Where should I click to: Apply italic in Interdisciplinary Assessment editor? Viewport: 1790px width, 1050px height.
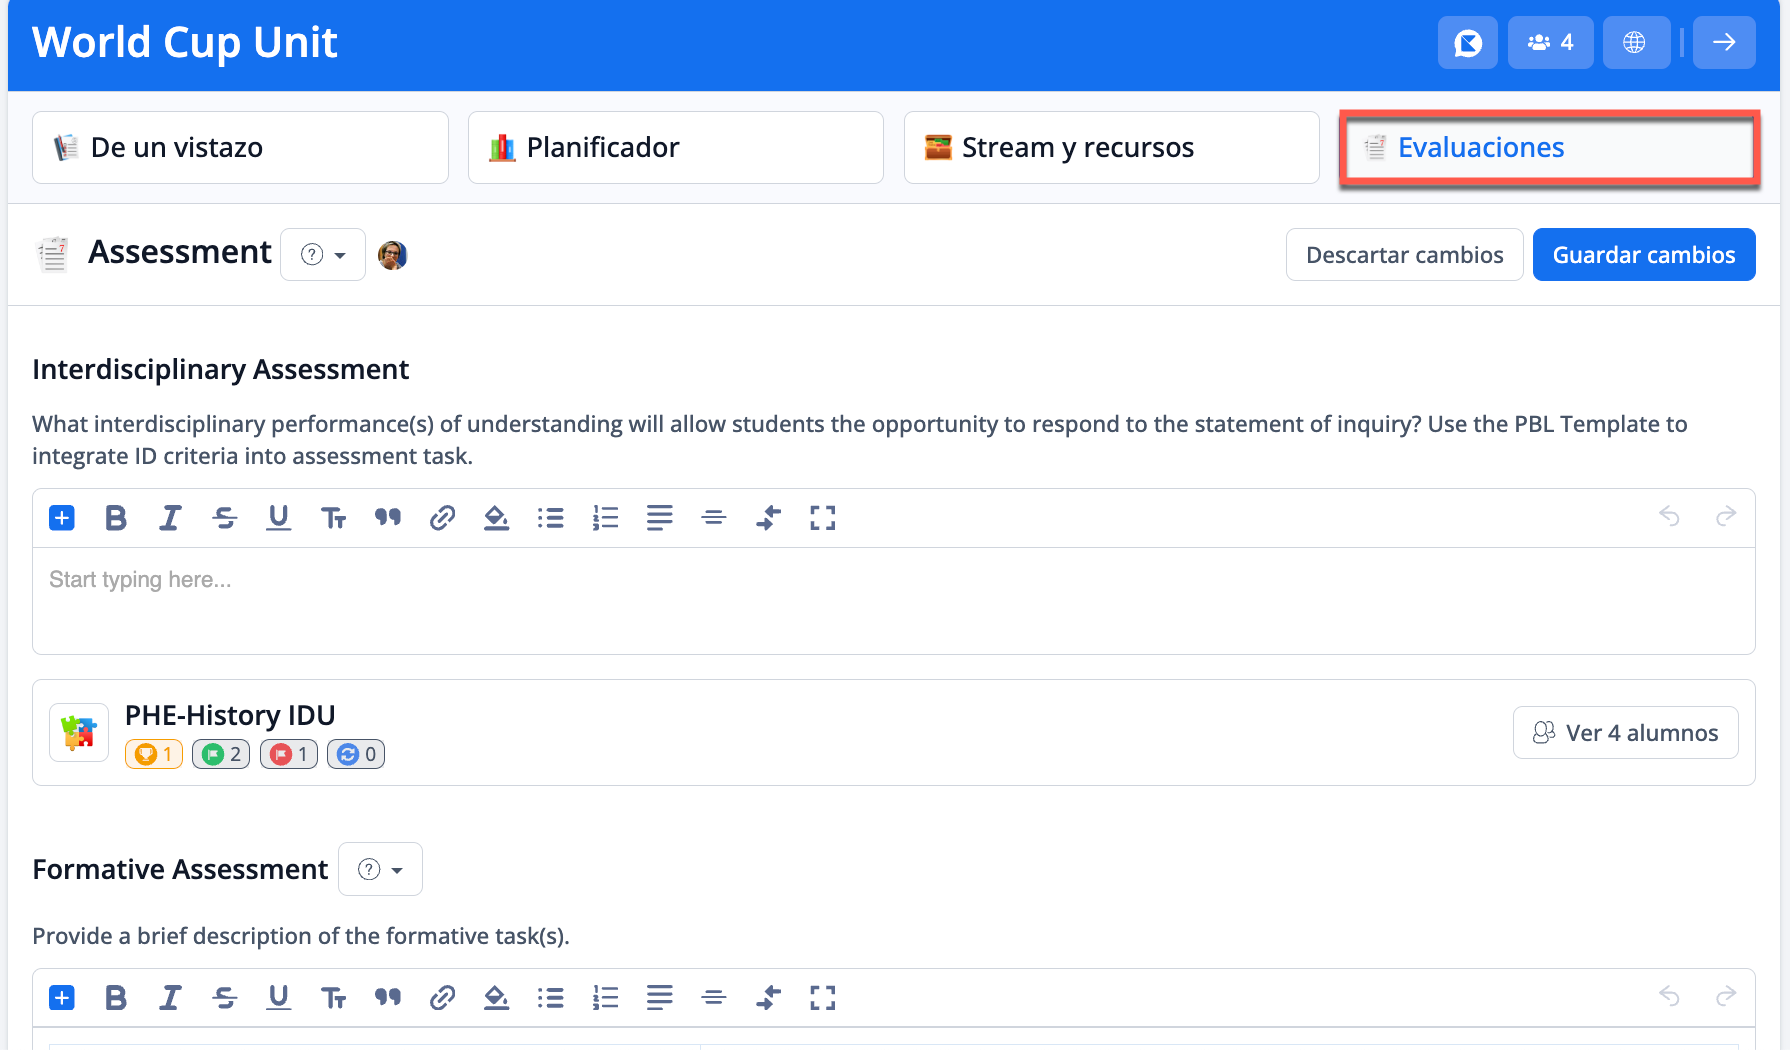pyautogui.click(x=170, y=518)
